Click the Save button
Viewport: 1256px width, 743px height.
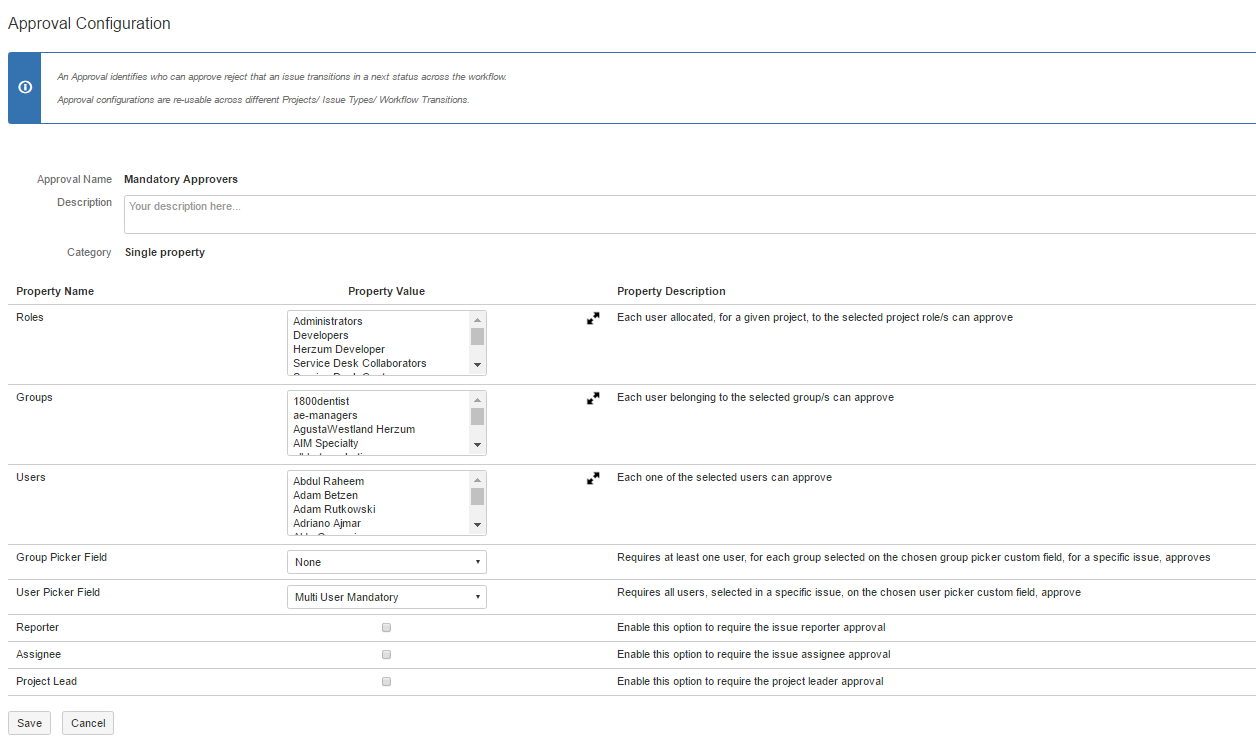tap(30, 723)
